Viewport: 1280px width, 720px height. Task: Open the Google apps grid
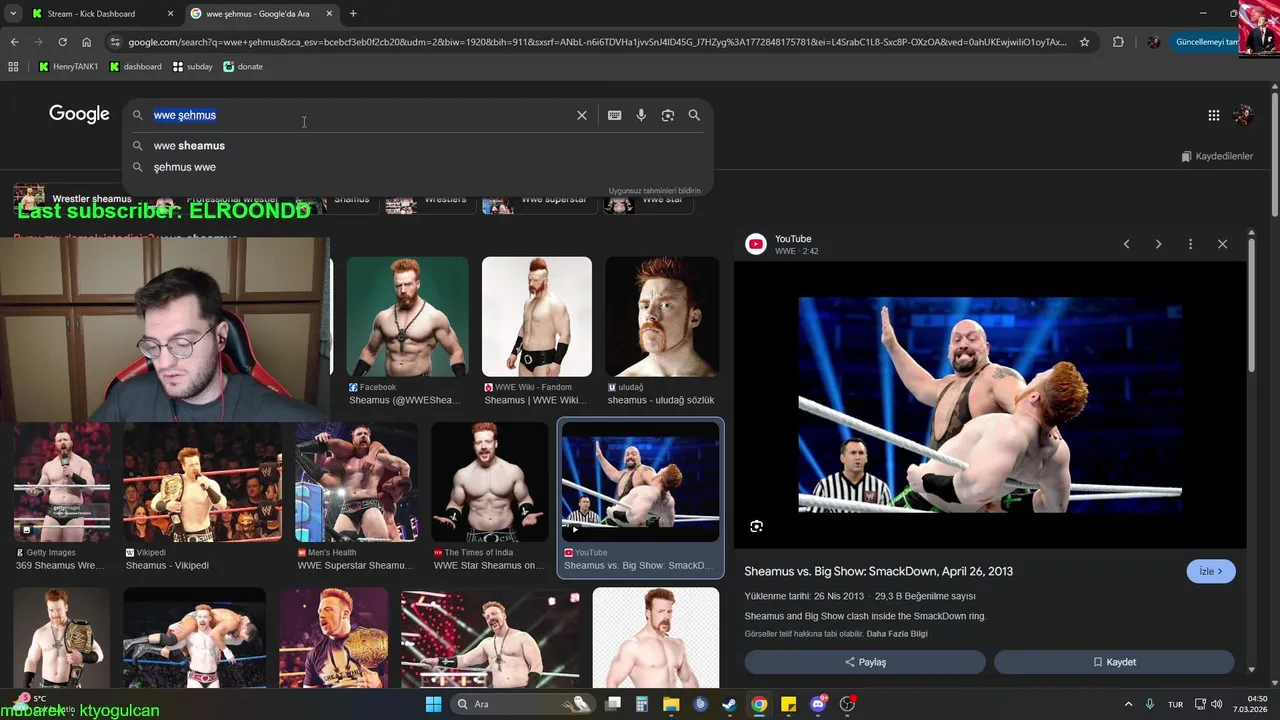pyautogui.click(x=1214, y=115)
